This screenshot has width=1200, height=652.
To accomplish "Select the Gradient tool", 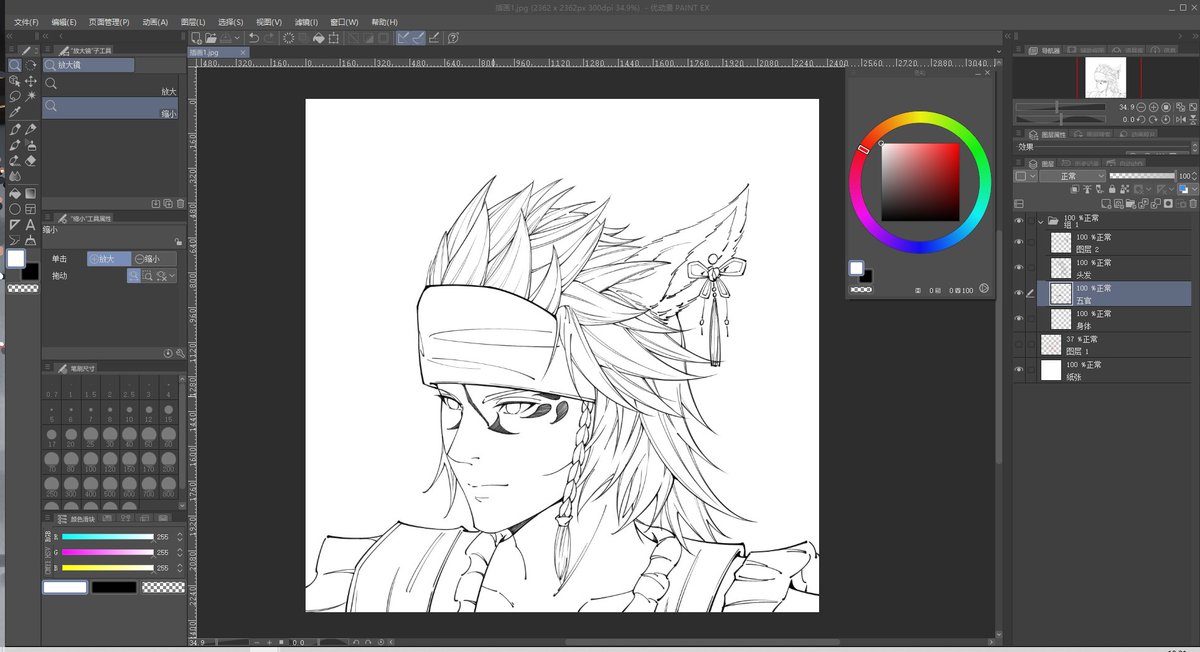I will coord(31,193).
